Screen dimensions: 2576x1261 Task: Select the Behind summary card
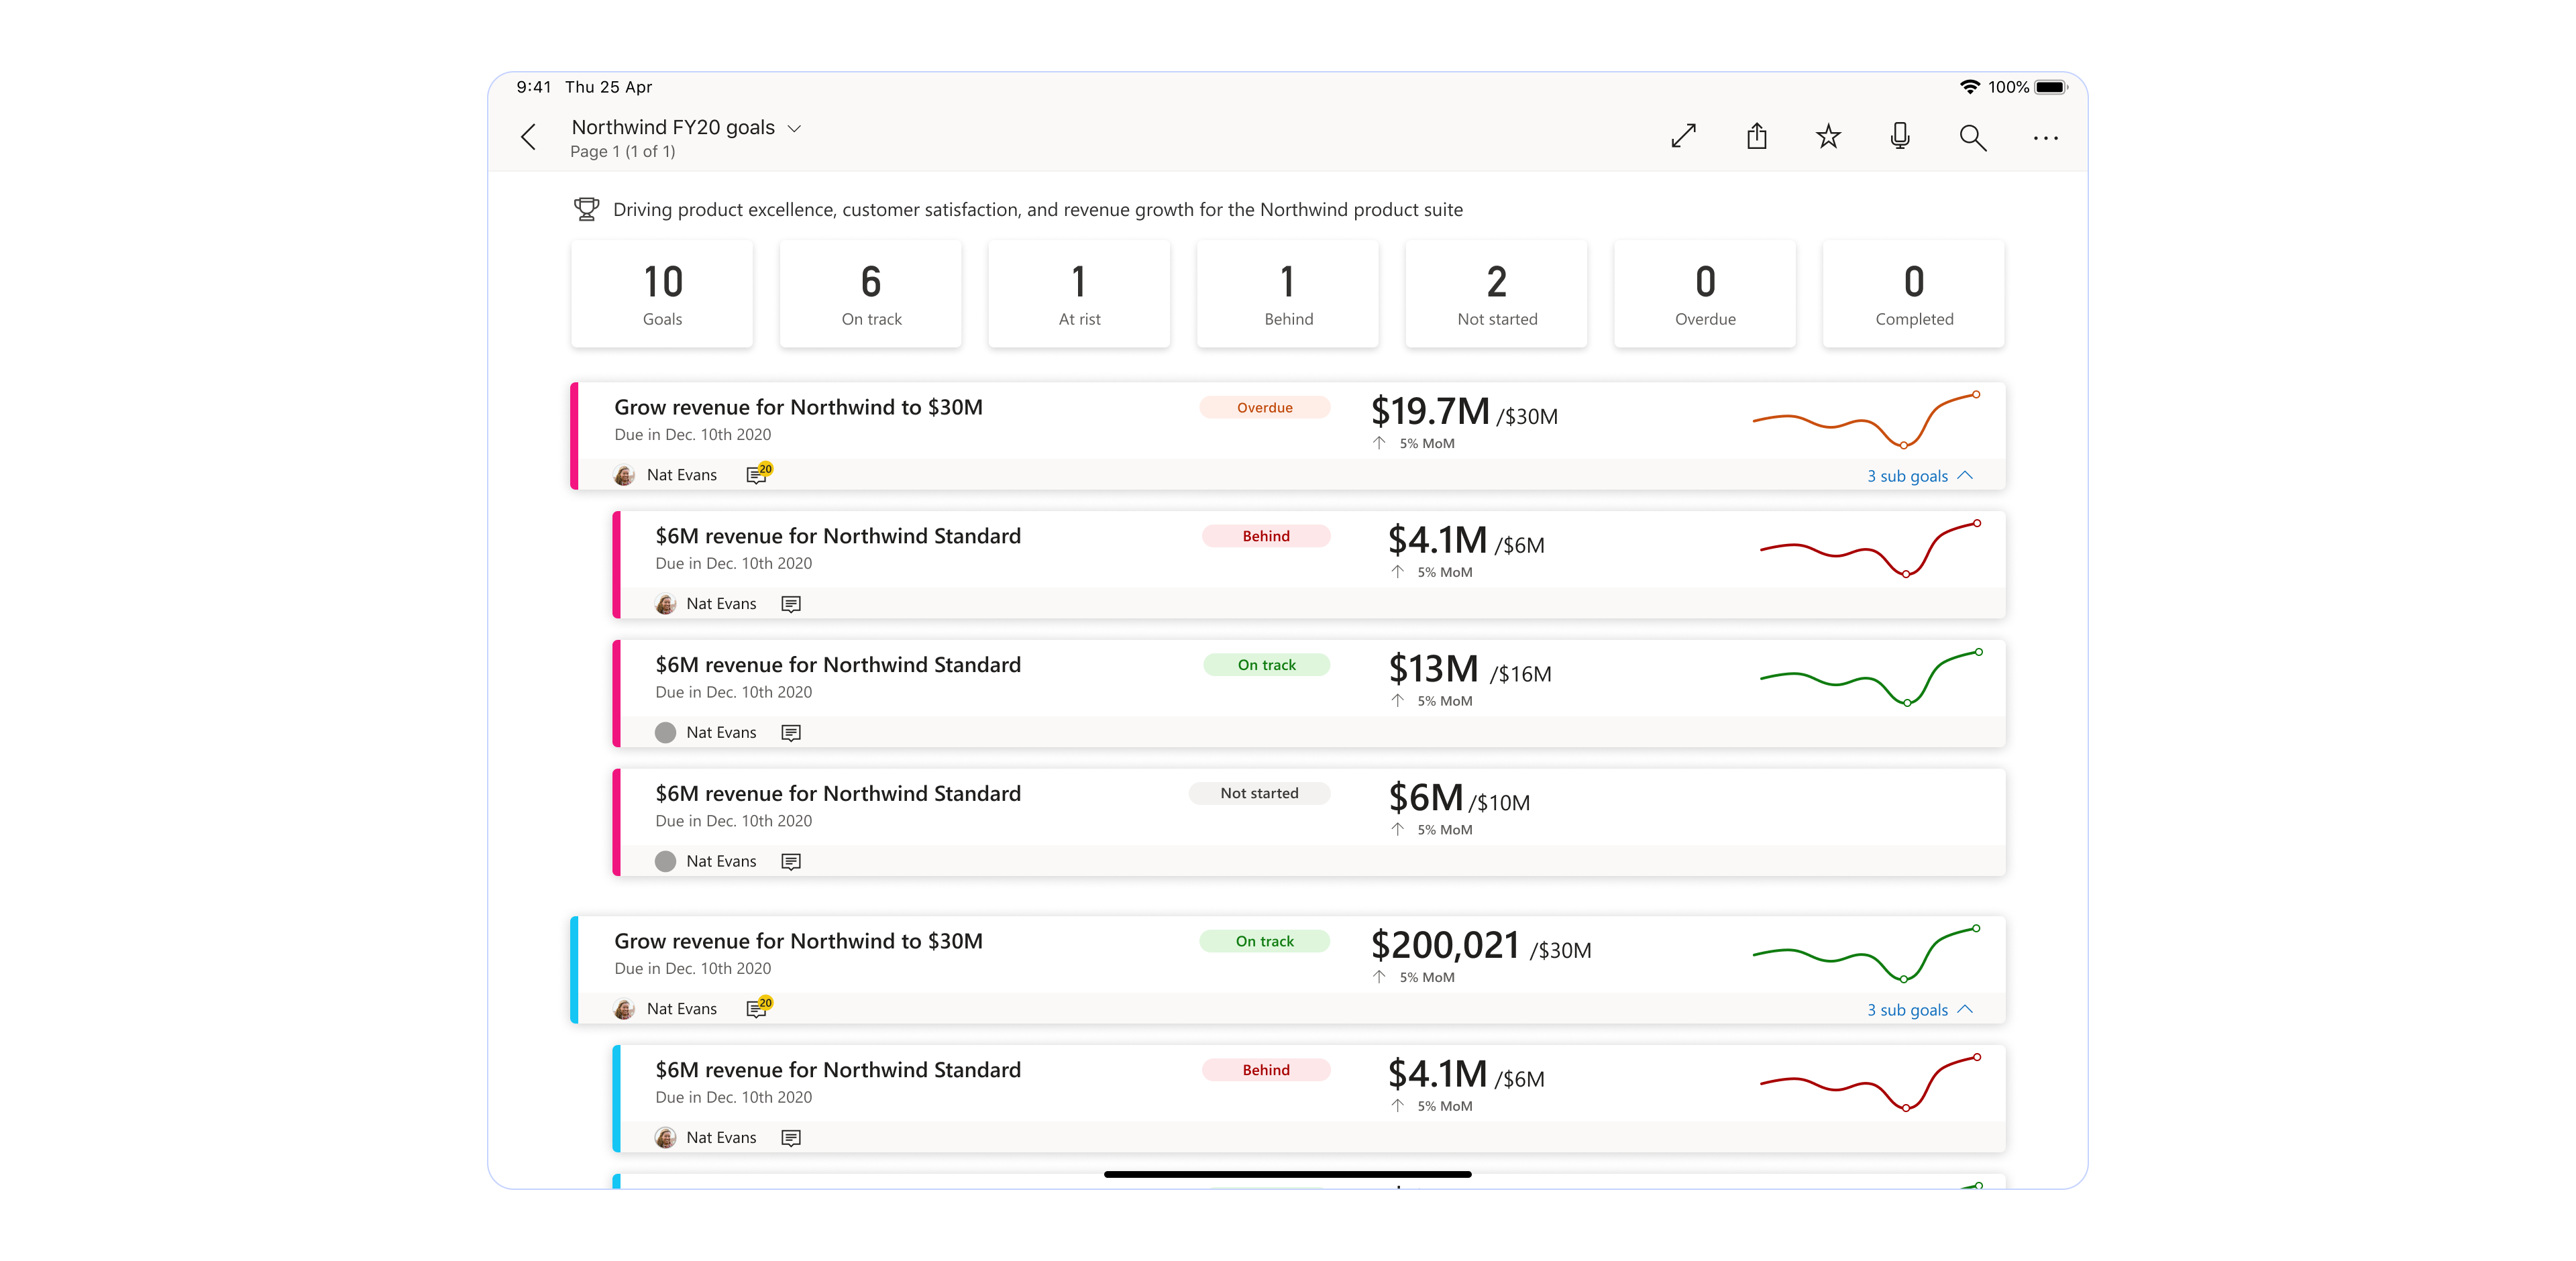coord(1288,294)
